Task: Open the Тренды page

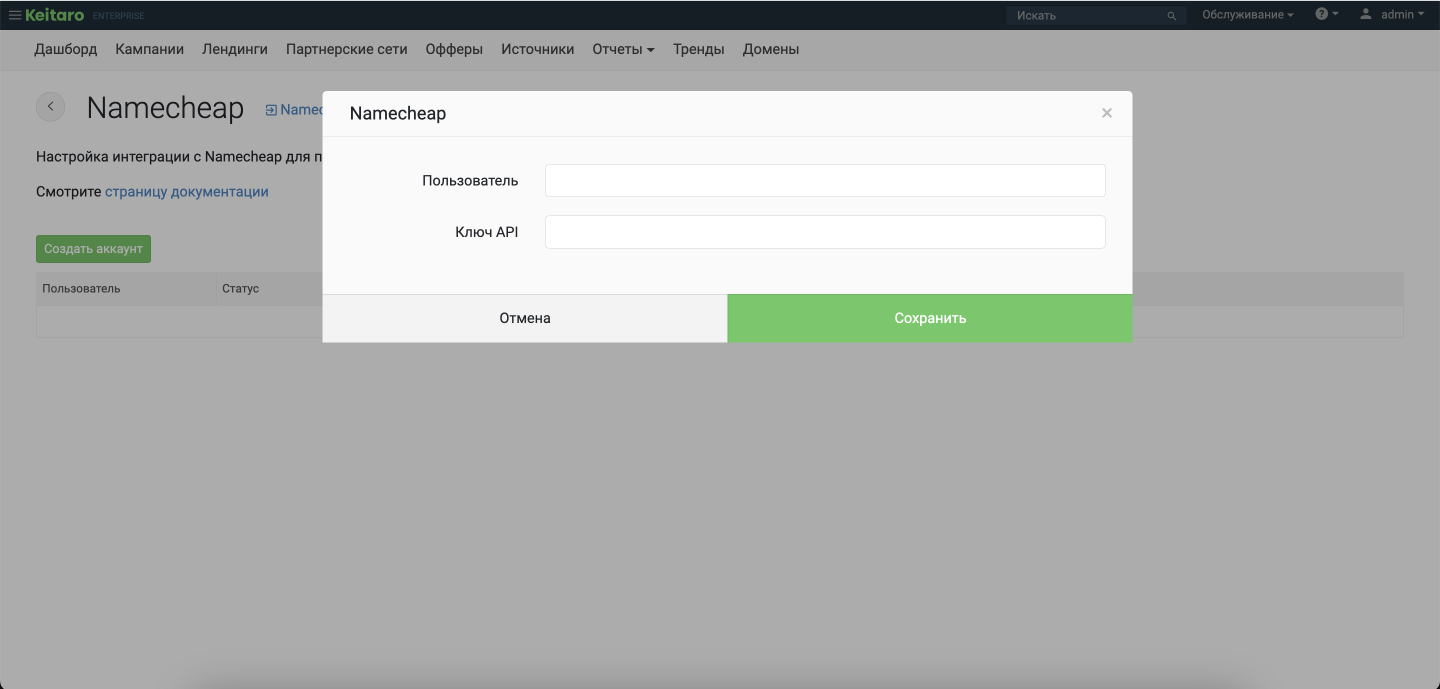Action: coord(699,49)
